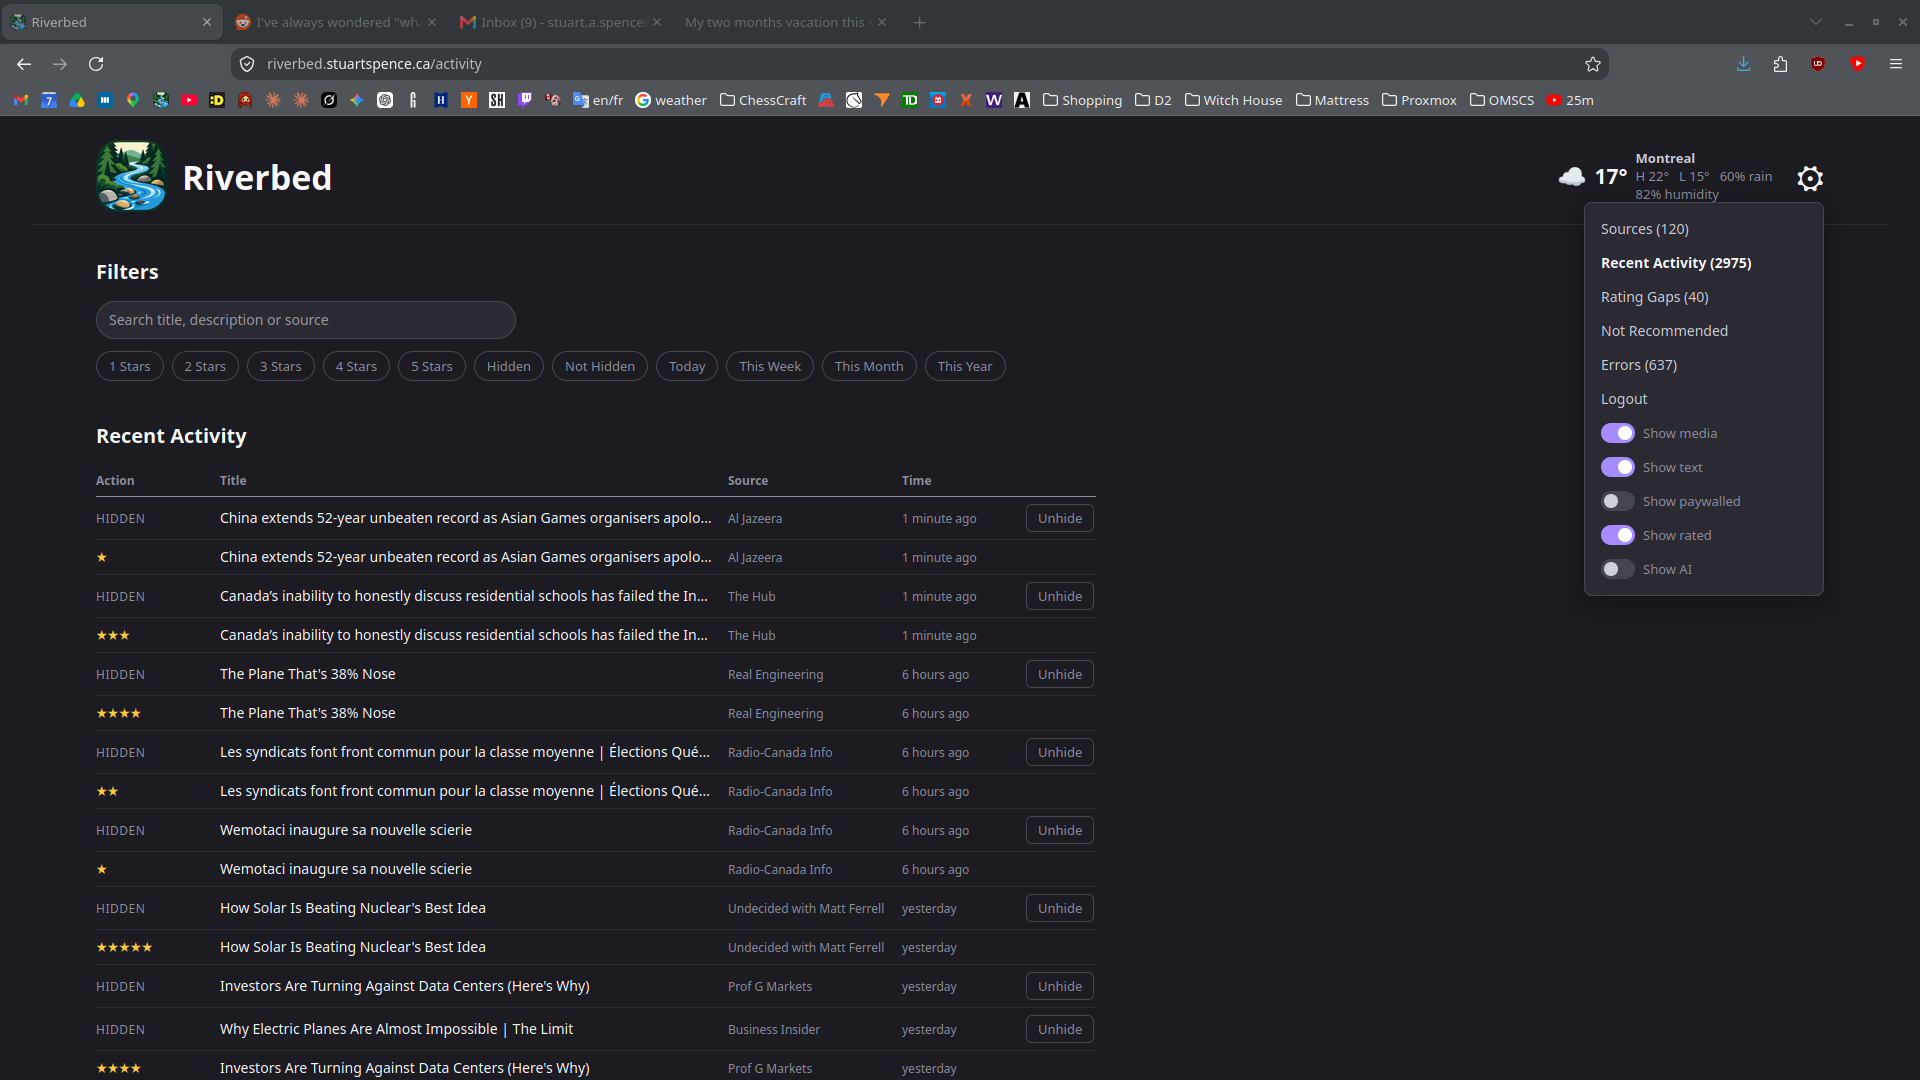
Task: Enable the Show paywalled toggle
Action: point(1618,501)
